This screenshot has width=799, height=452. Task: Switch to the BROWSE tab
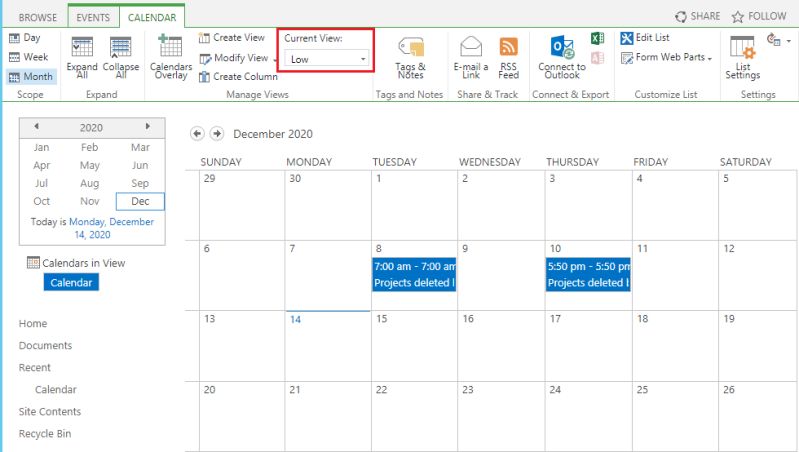pyautogui.click(x=38, y=17)
